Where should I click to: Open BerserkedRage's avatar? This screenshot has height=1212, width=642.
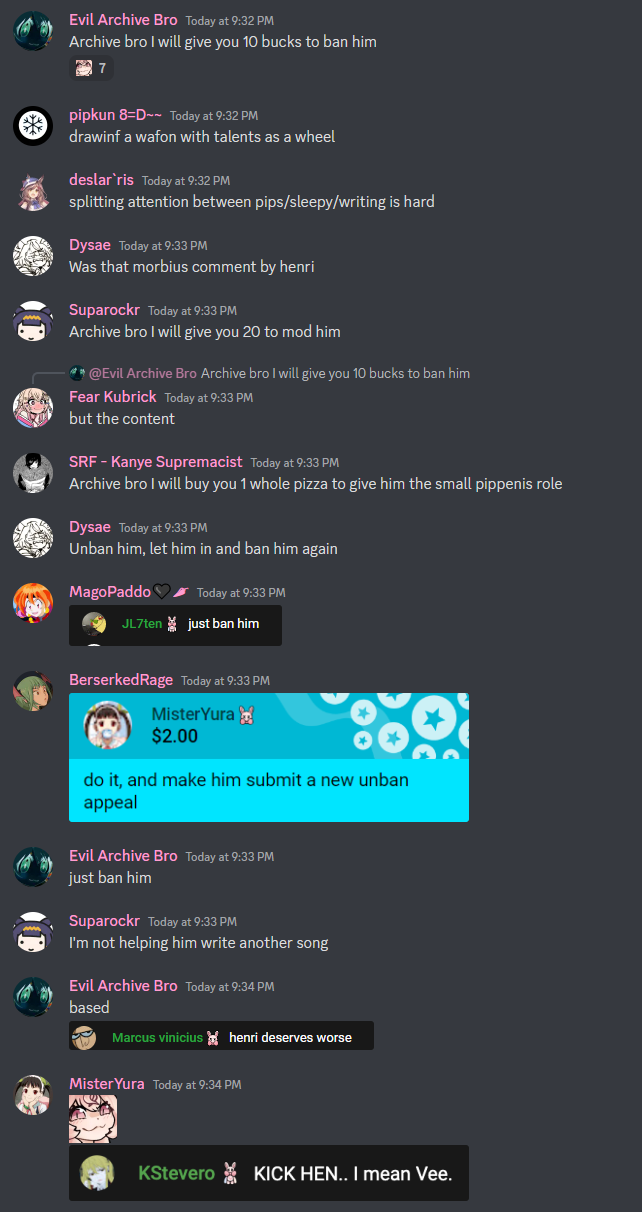click(x=33, y=690)
